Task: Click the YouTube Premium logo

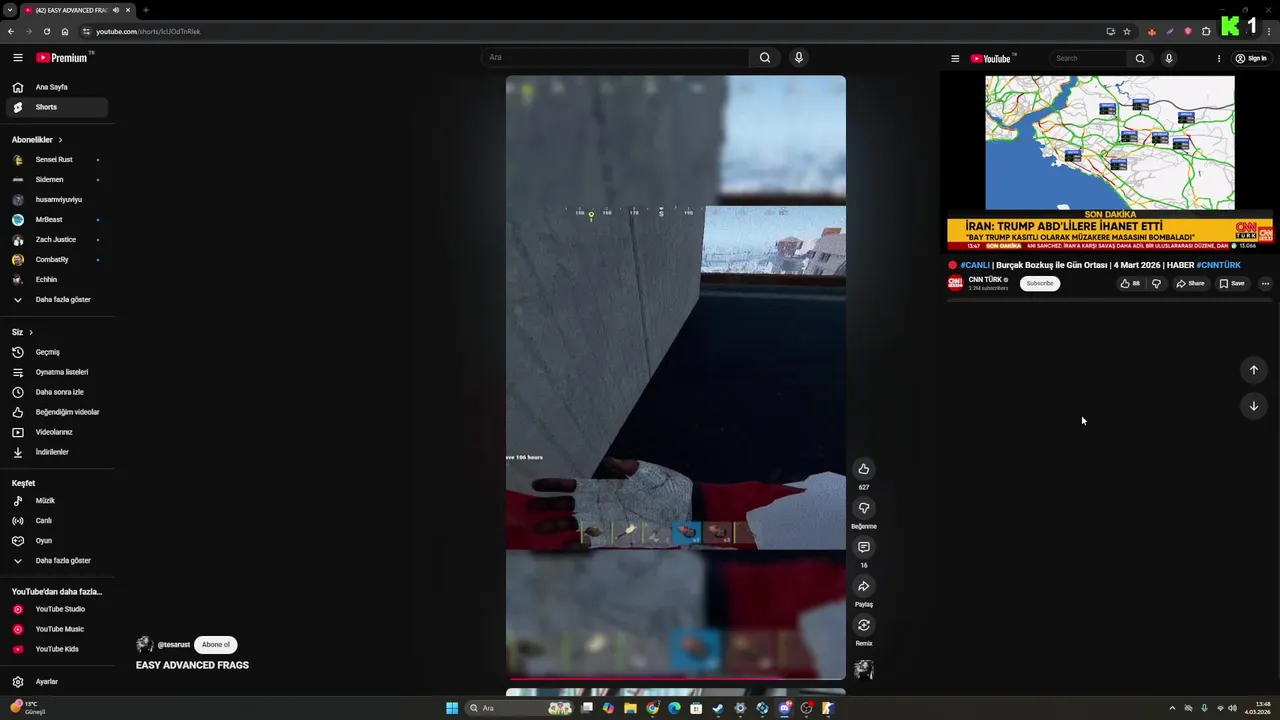Action: point(64,58)
